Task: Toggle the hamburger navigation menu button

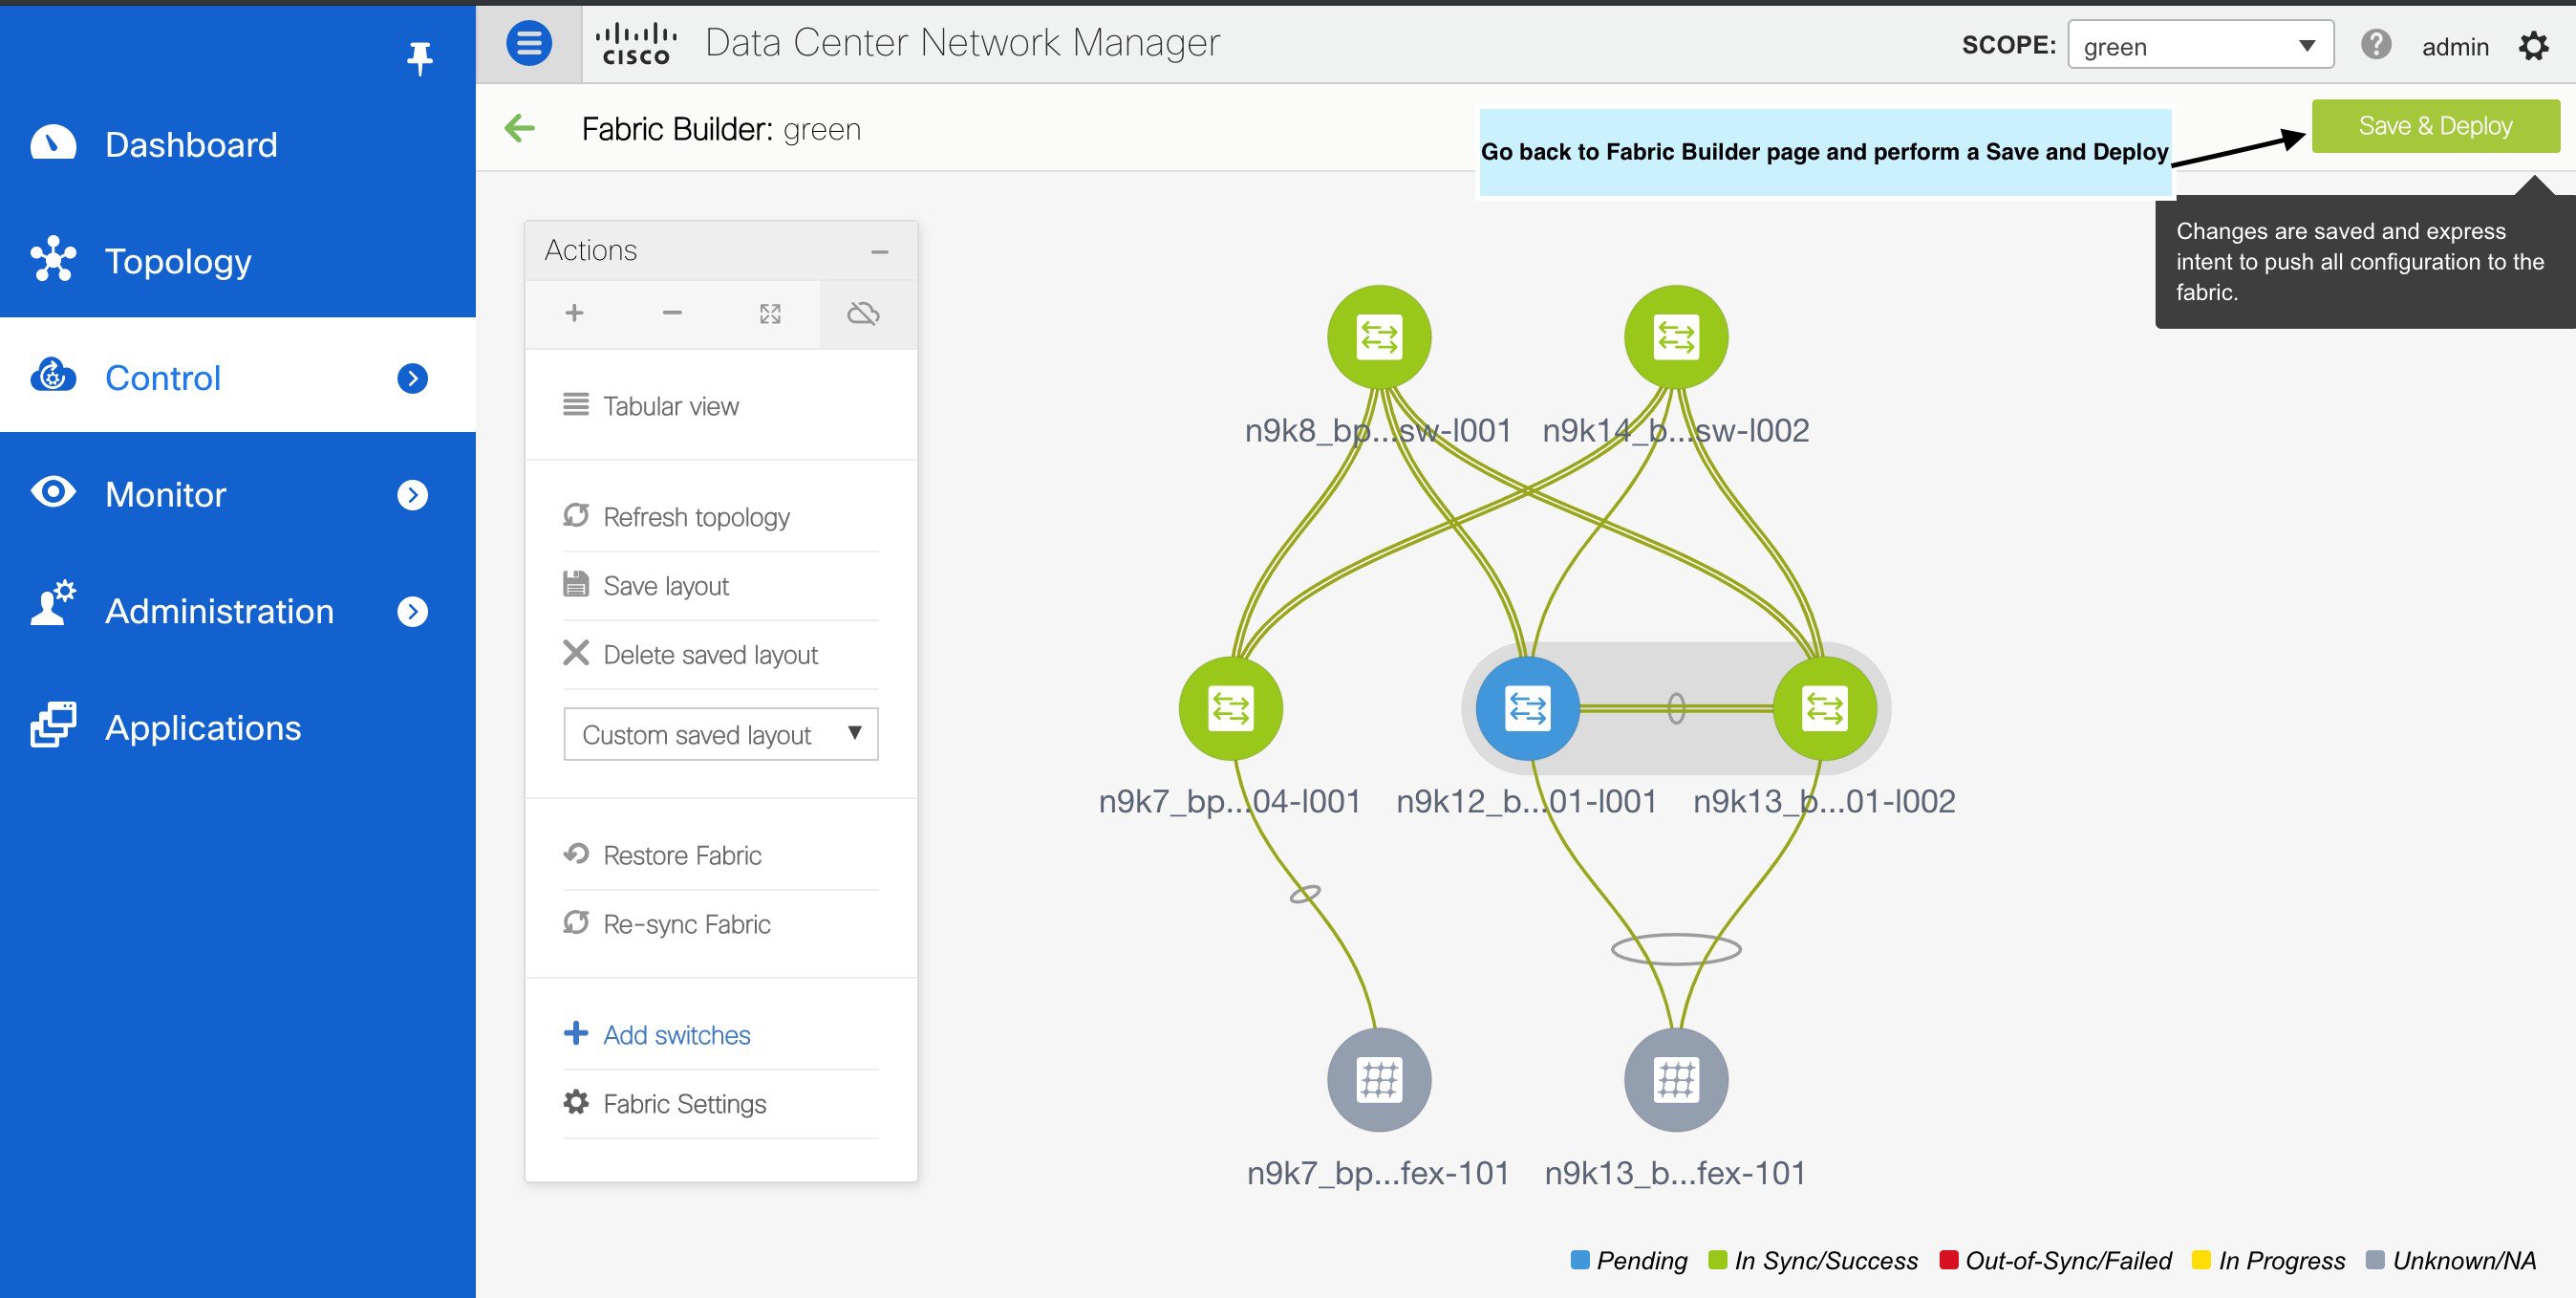Action: point(529,43)
